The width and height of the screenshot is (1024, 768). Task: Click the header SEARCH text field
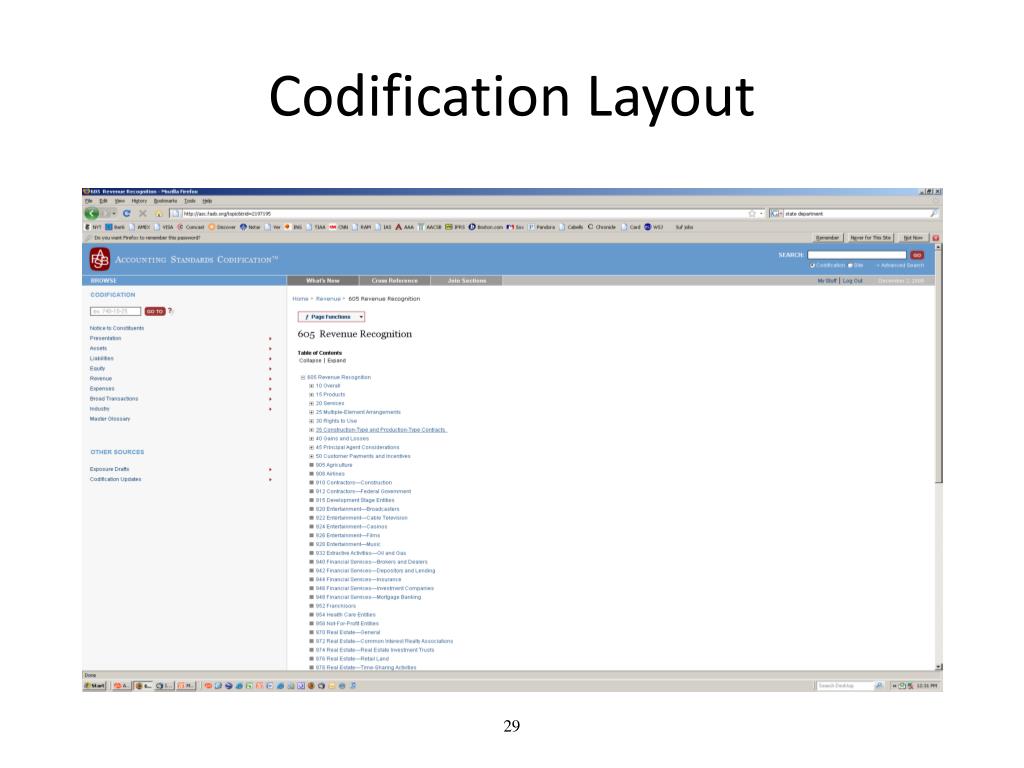(x=857, y=255)
